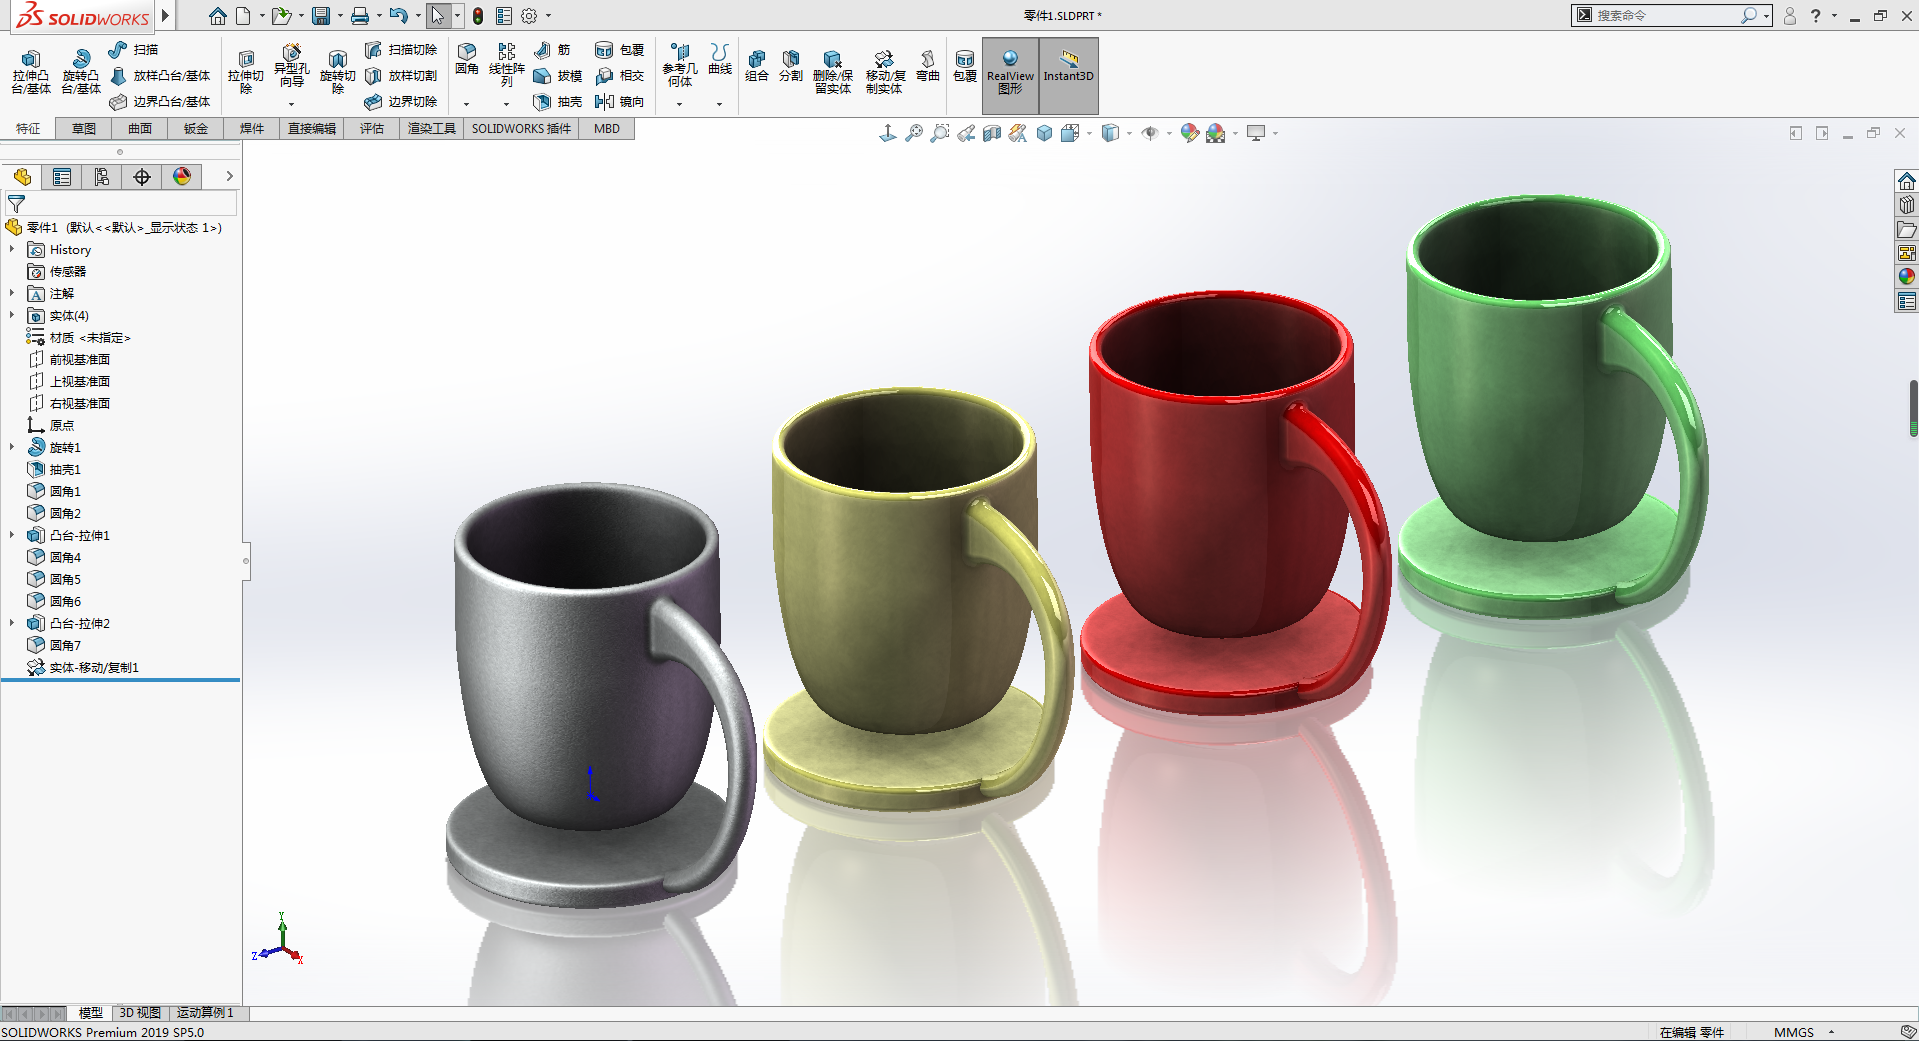Open the 运动算例 1 motion study tab
This screenshot has width=1919, height=1041.
click(205, 1013)
